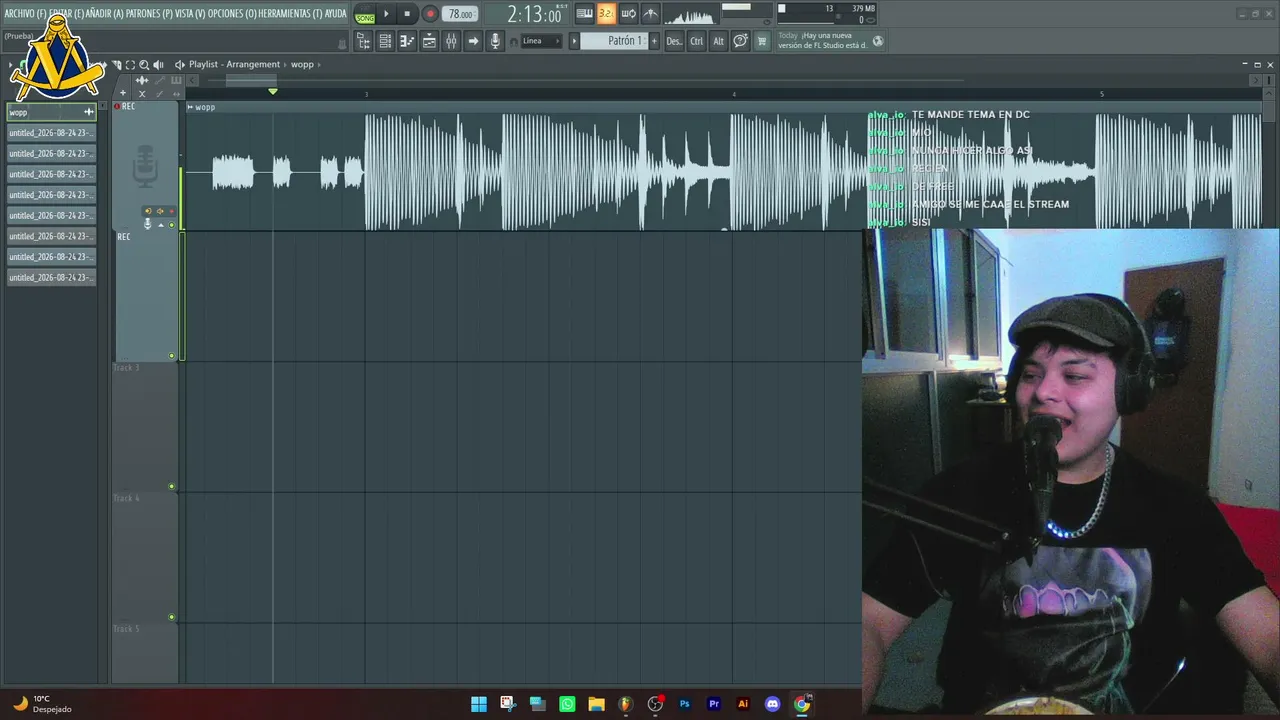Click the arrow icon next to Mixer
The height and width of the screenshot is (720, 1280).
click(x=473, y=41)
